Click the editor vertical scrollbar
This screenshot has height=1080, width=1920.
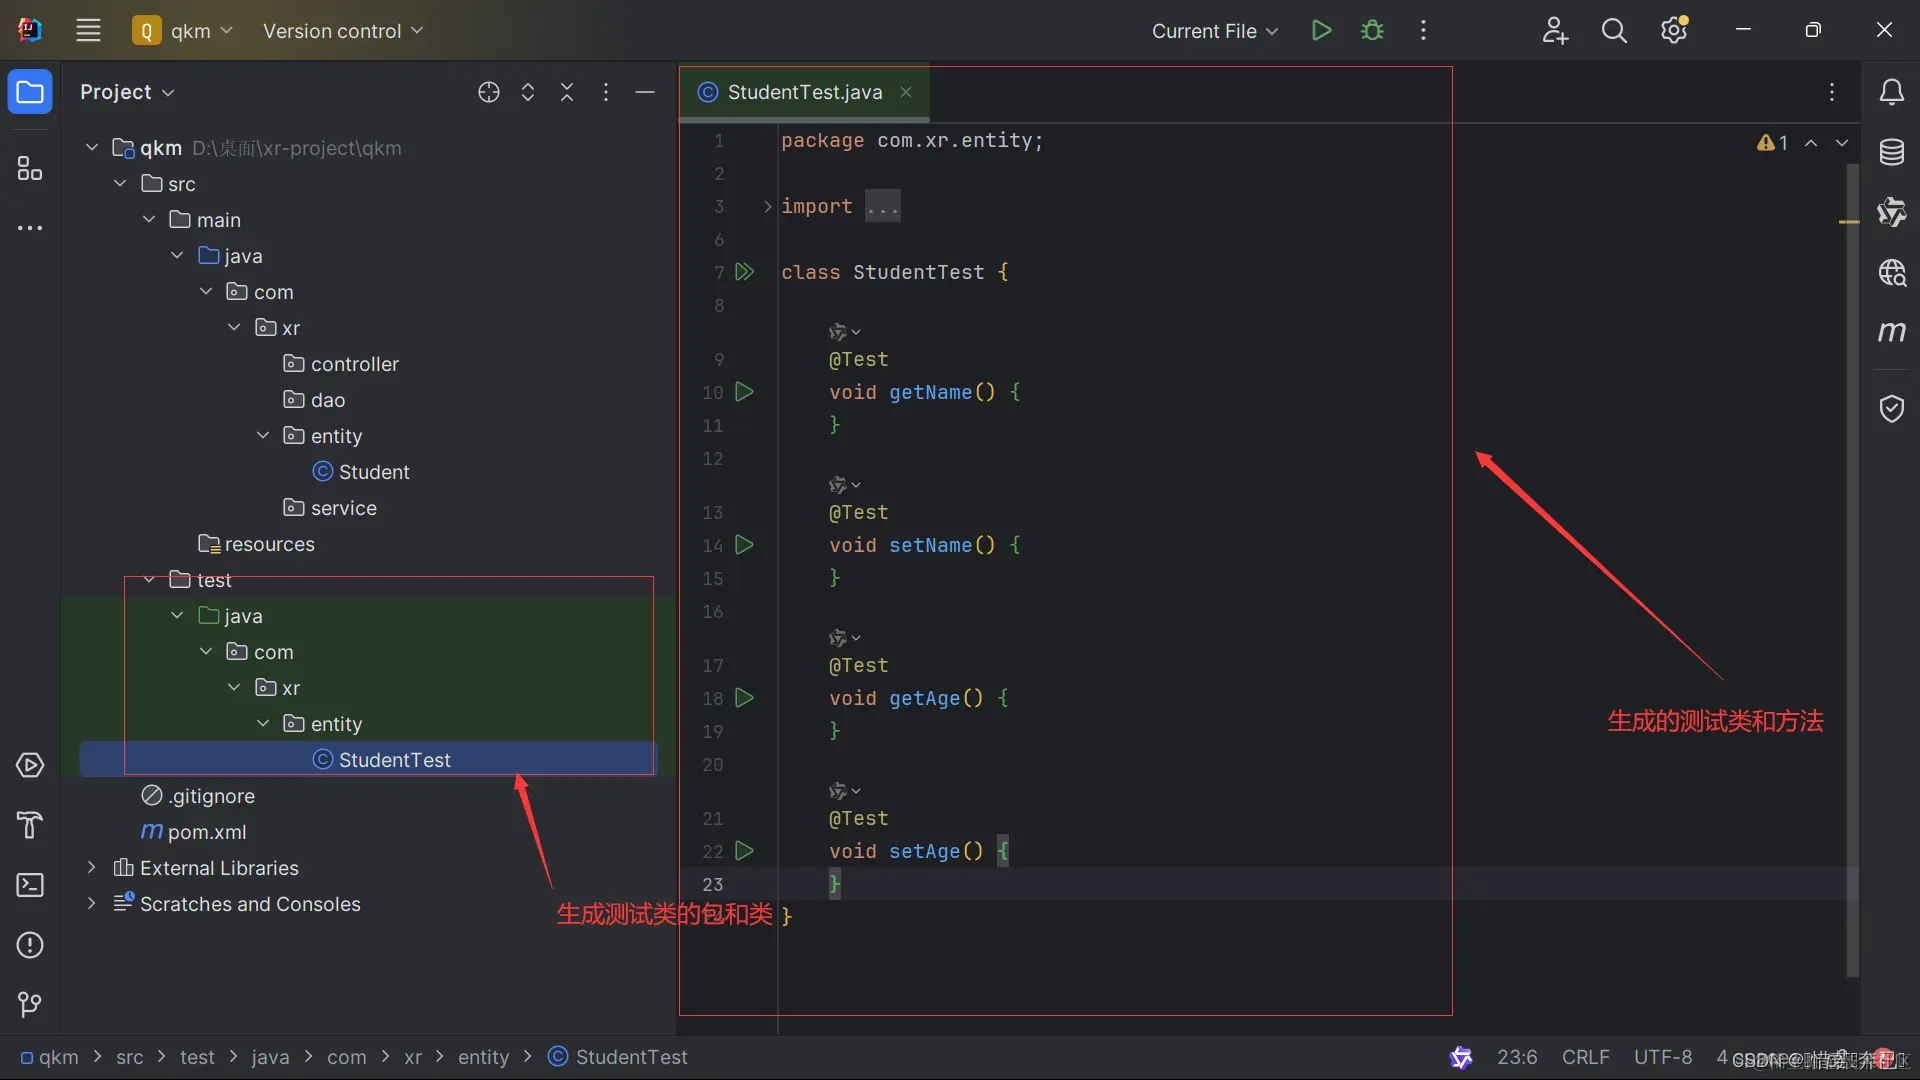point(1852,570)
